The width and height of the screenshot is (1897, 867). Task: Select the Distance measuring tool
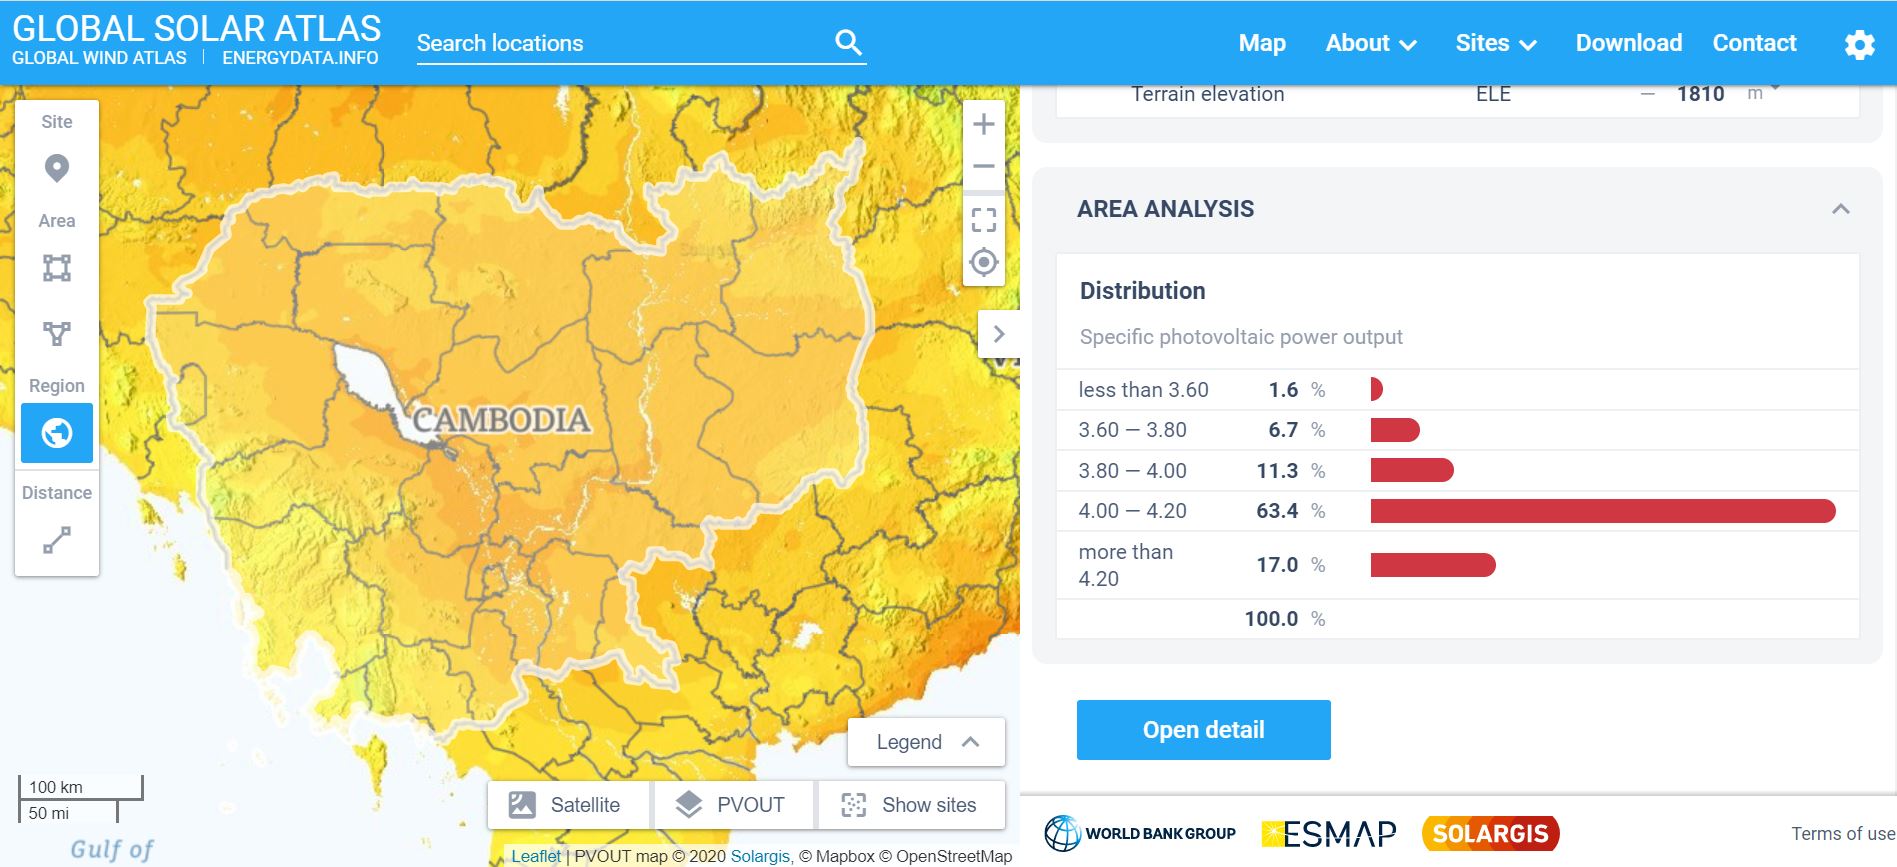tap(57, 540)
